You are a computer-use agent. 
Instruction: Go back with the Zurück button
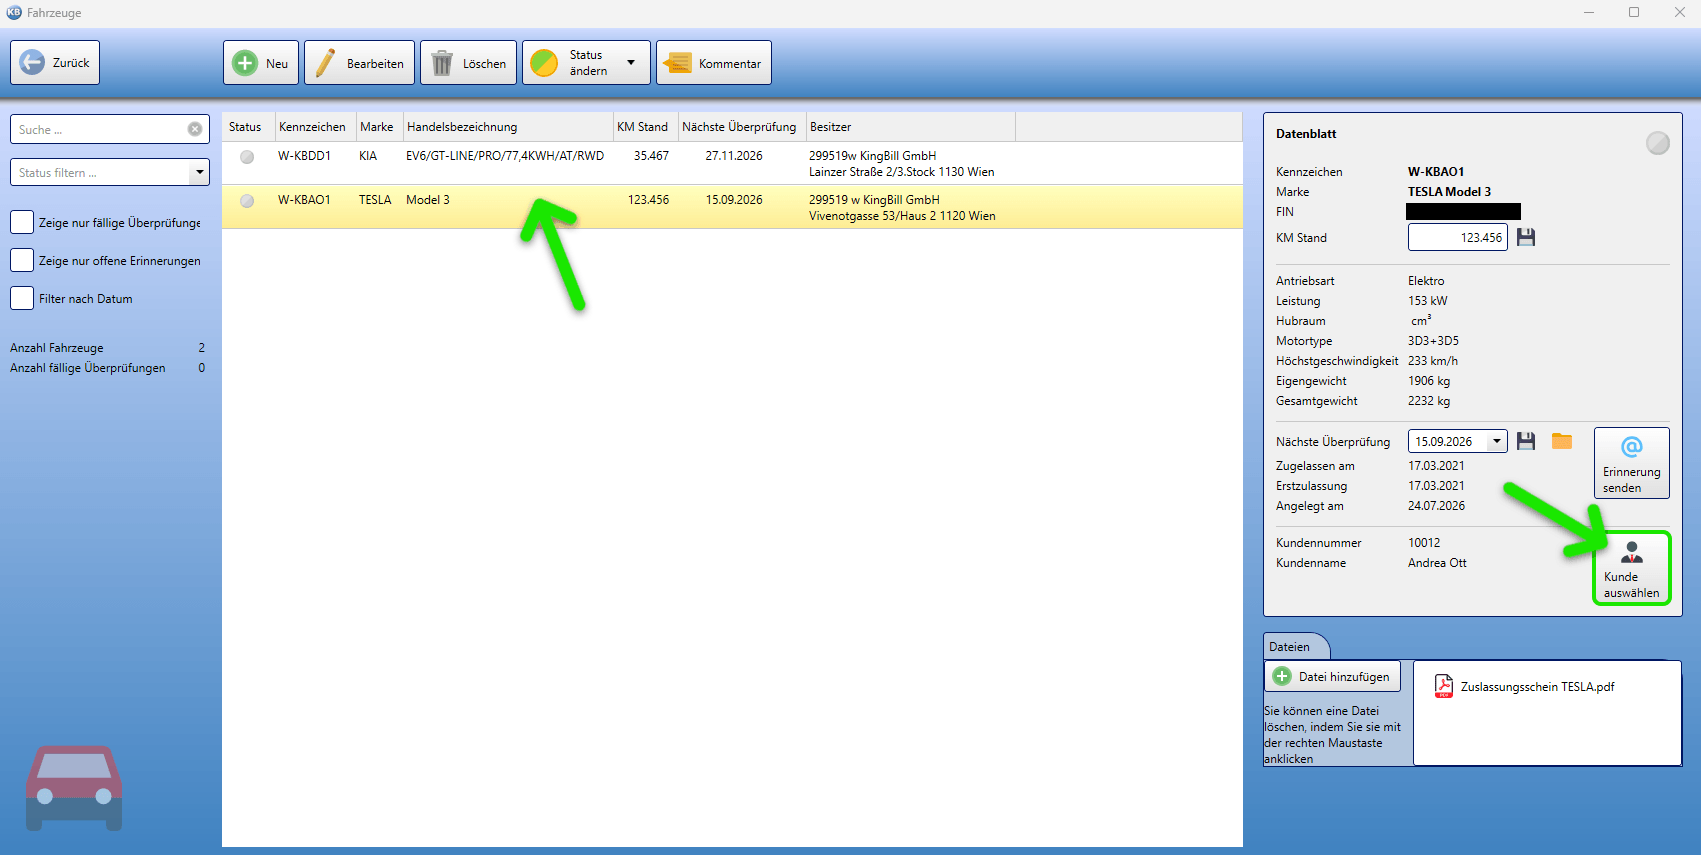pos(55,62)
